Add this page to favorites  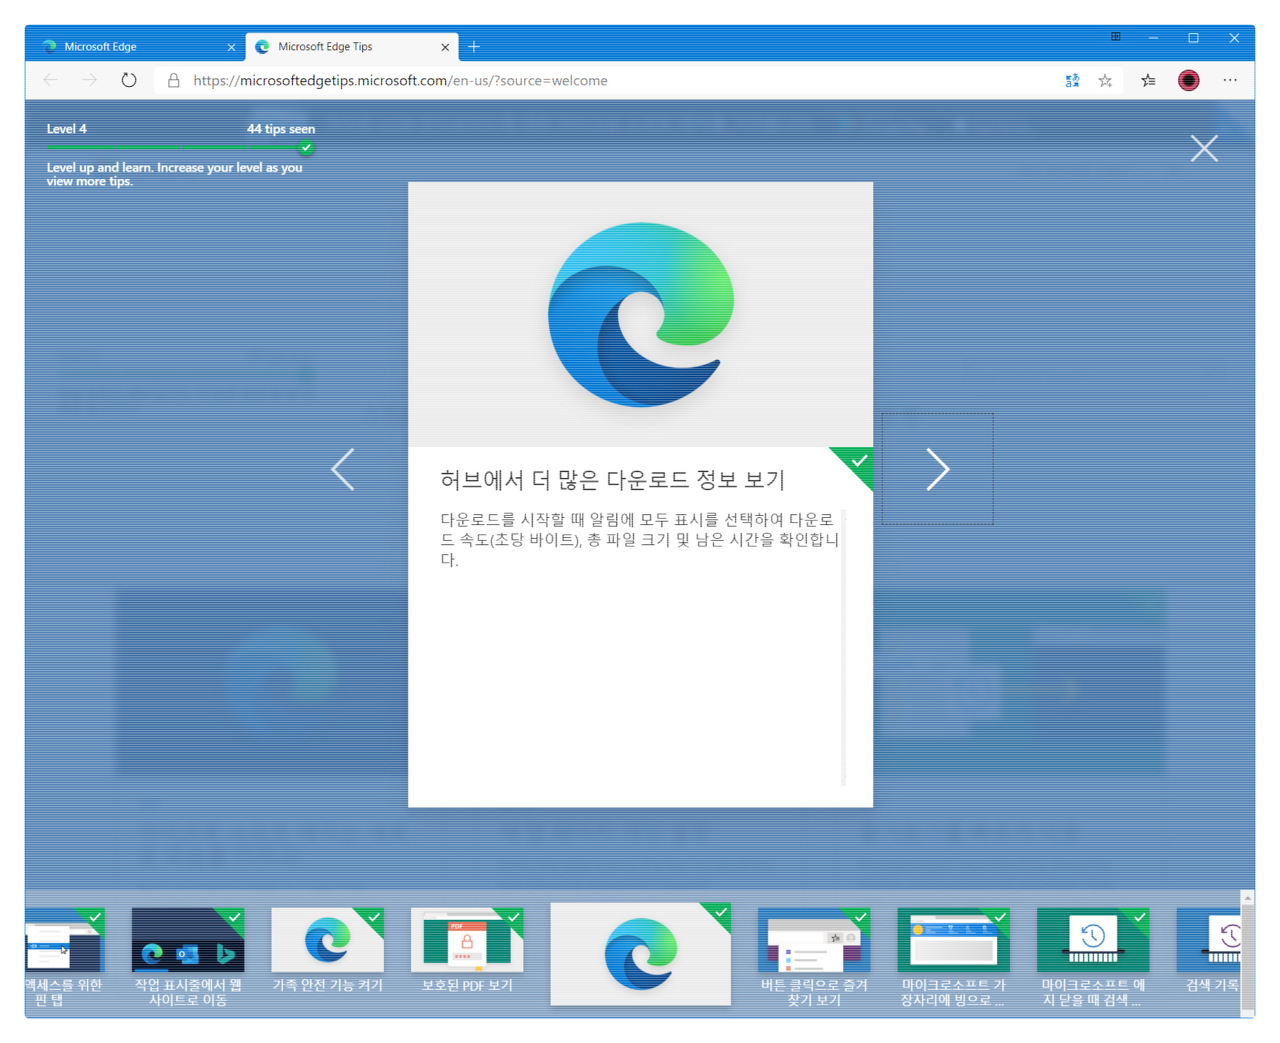[x=1105, y=81]
